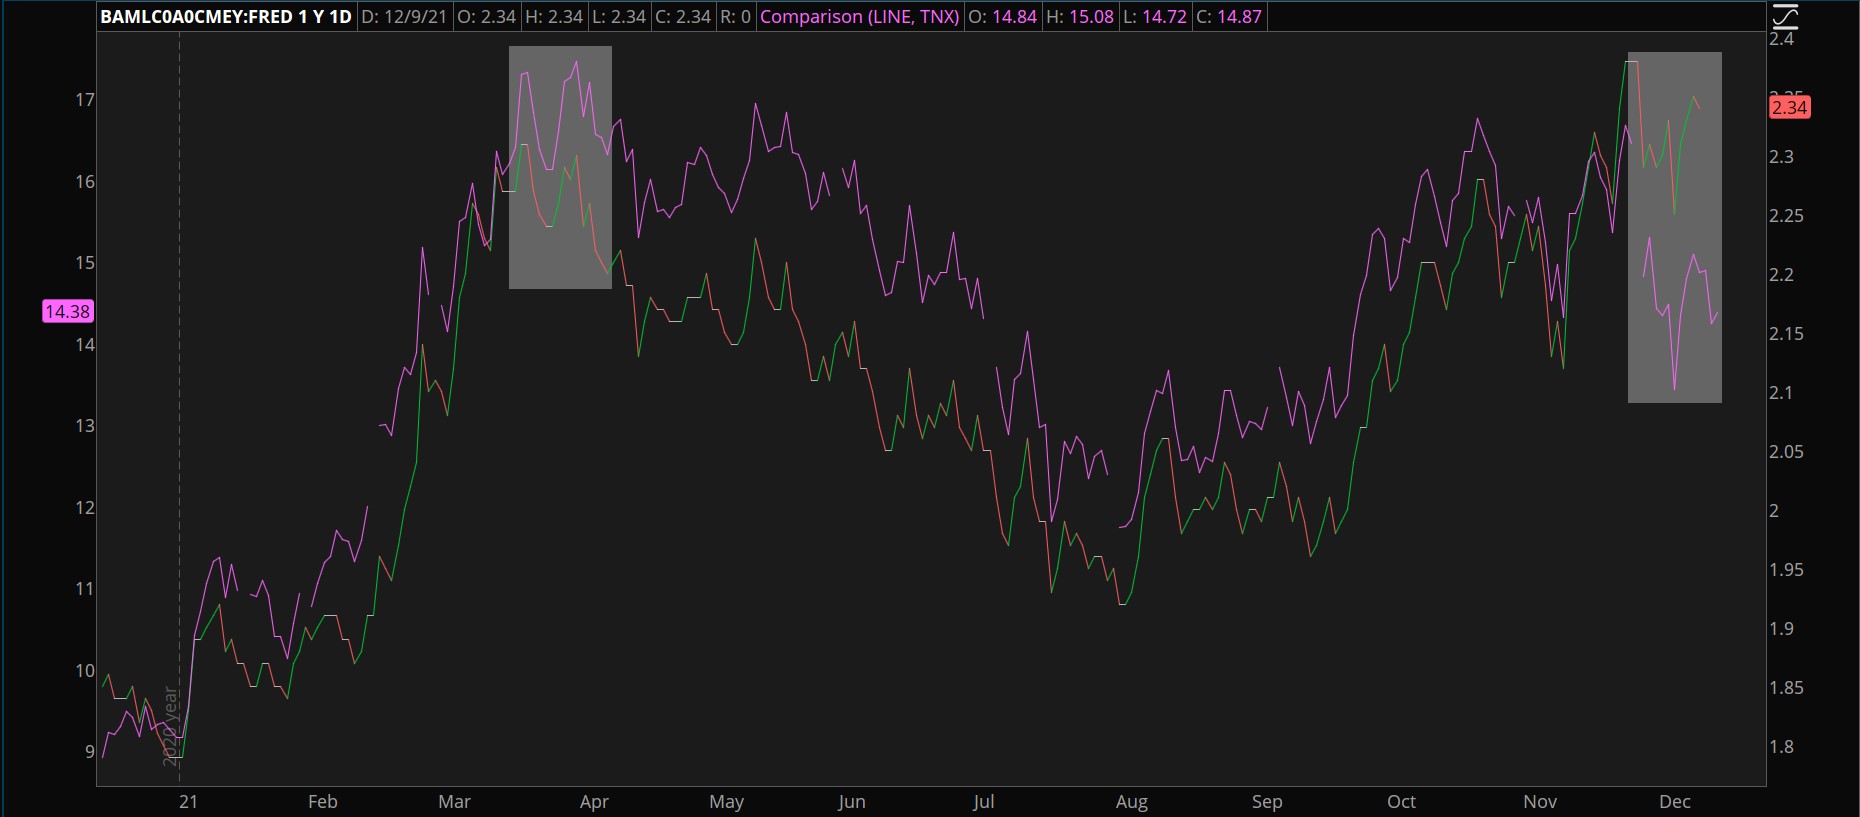Click the BAMLC0A0CMEY:FRED 1 Y 1D symbol label
This screenshot has height=817, width=1860.
[x=226, y=17]
